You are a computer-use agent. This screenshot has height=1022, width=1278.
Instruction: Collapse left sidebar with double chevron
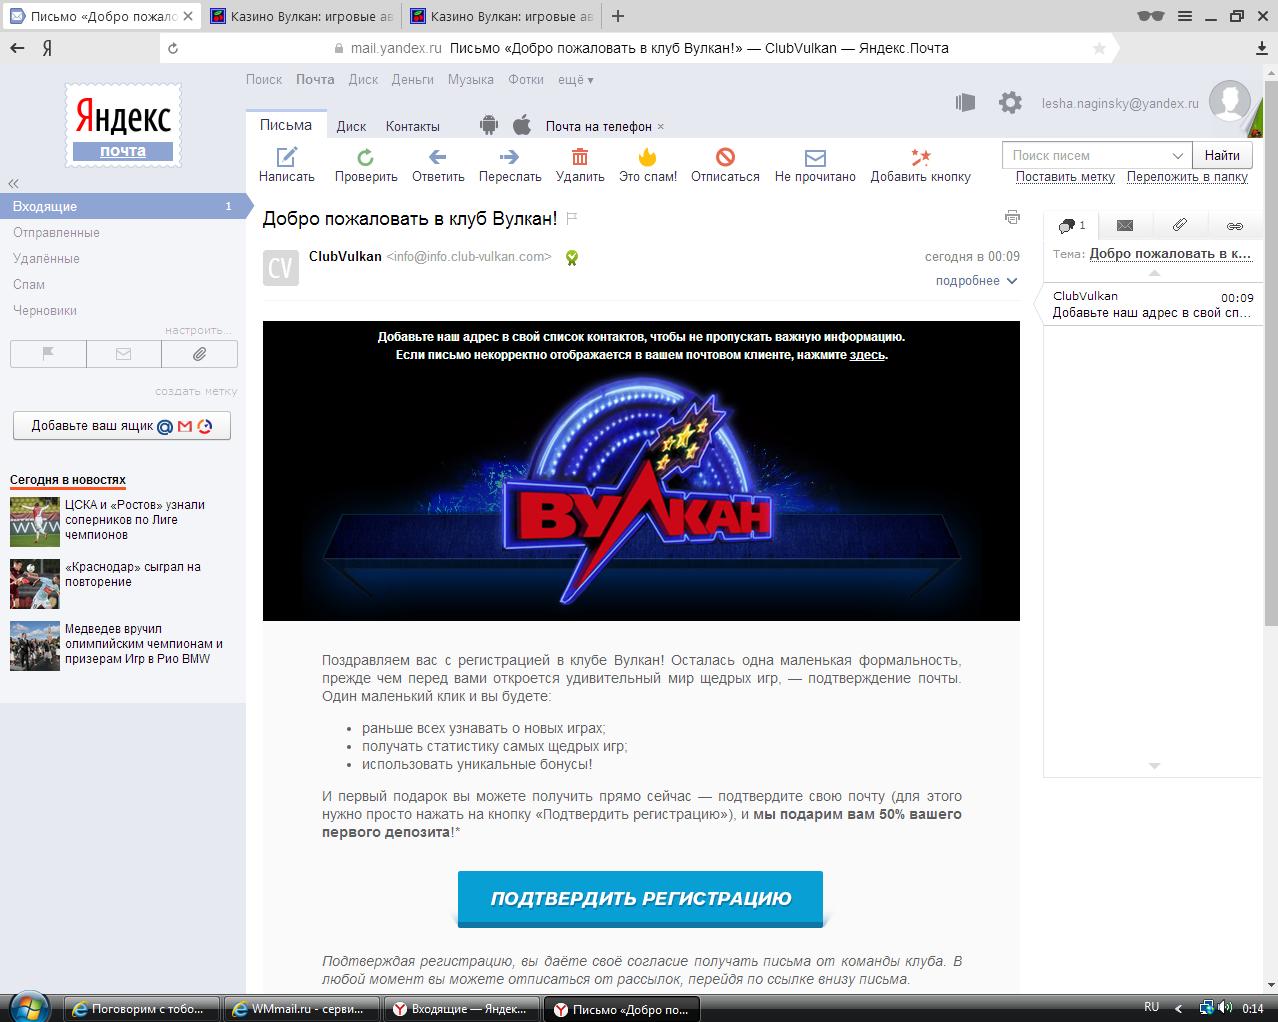pyautogui.click(x=14, y=184)
